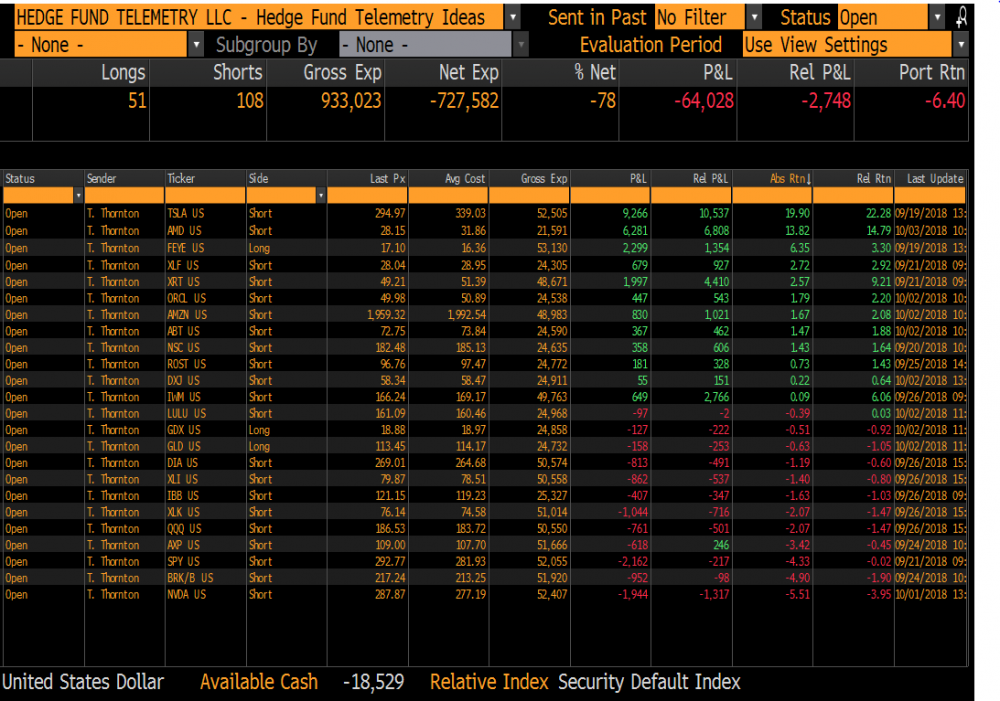Open the Side column filter dropdown
The width and height of the screenshot is (1000, 701).
click(320, 195)
